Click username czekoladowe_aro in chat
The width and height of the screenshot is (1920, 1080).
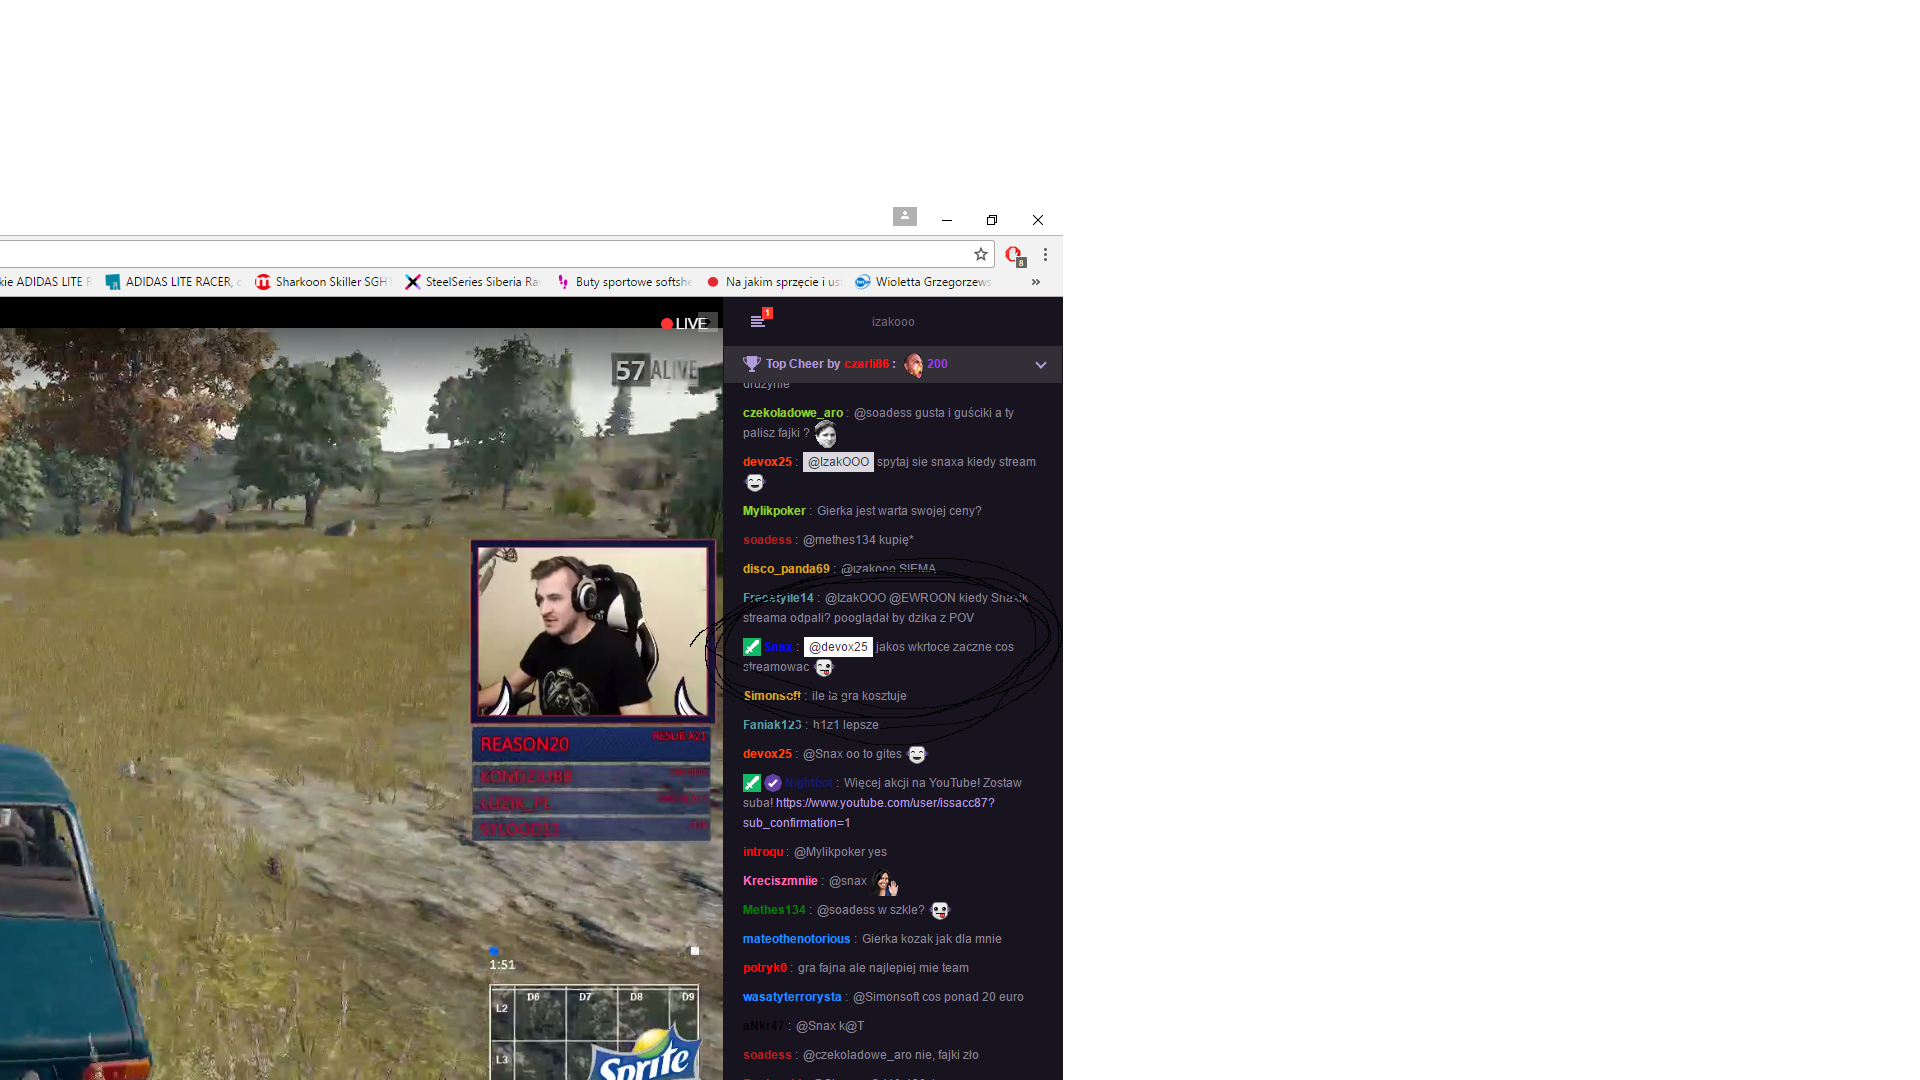click(792, 413)
